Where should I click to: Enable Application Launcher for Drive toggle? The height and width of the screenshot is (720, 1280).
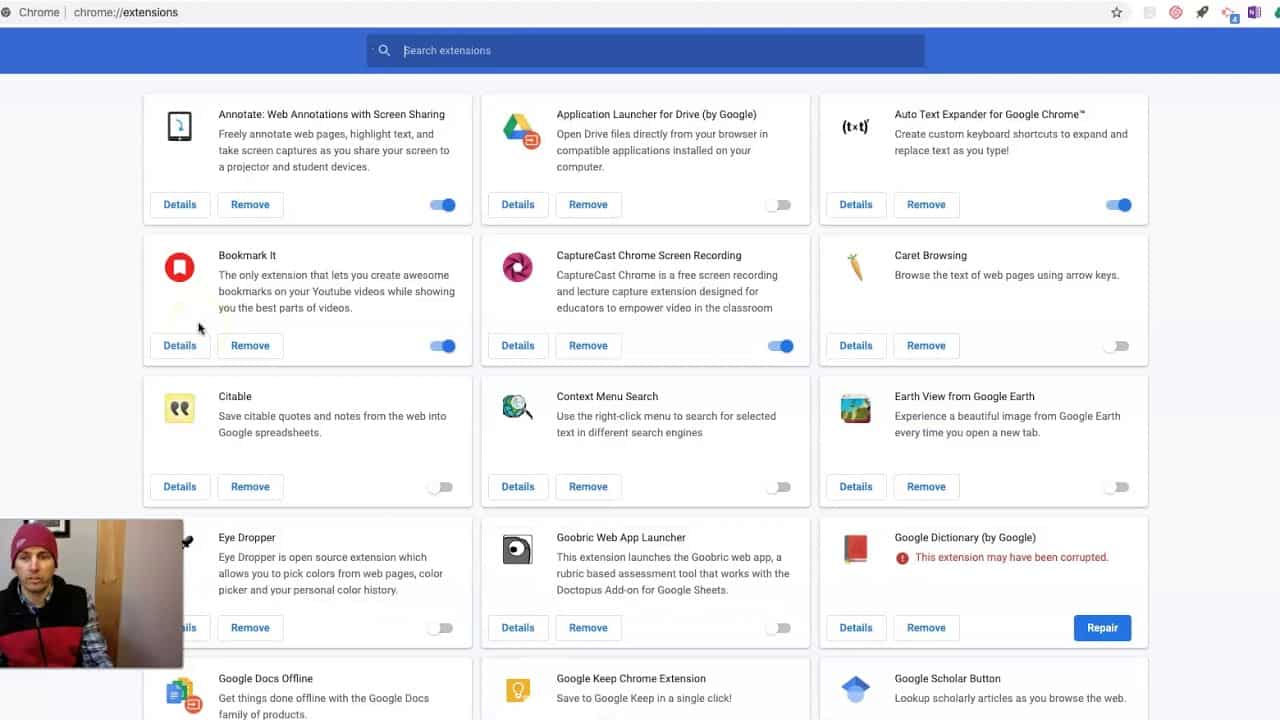(x=778, y=205)
